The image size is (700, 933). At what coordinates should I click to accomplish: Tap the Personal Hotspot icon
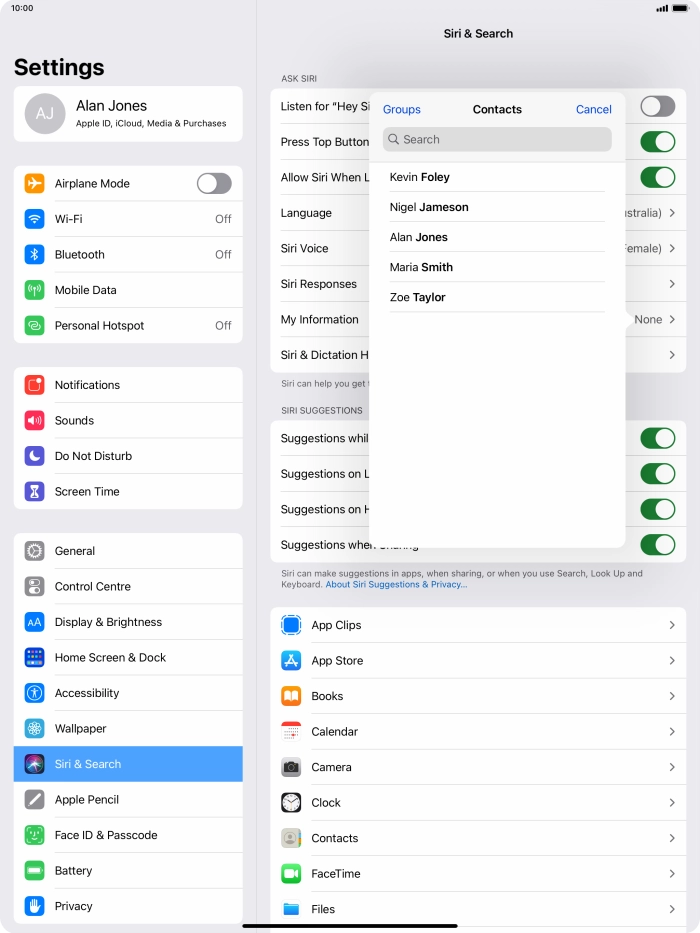pos(35,325)
